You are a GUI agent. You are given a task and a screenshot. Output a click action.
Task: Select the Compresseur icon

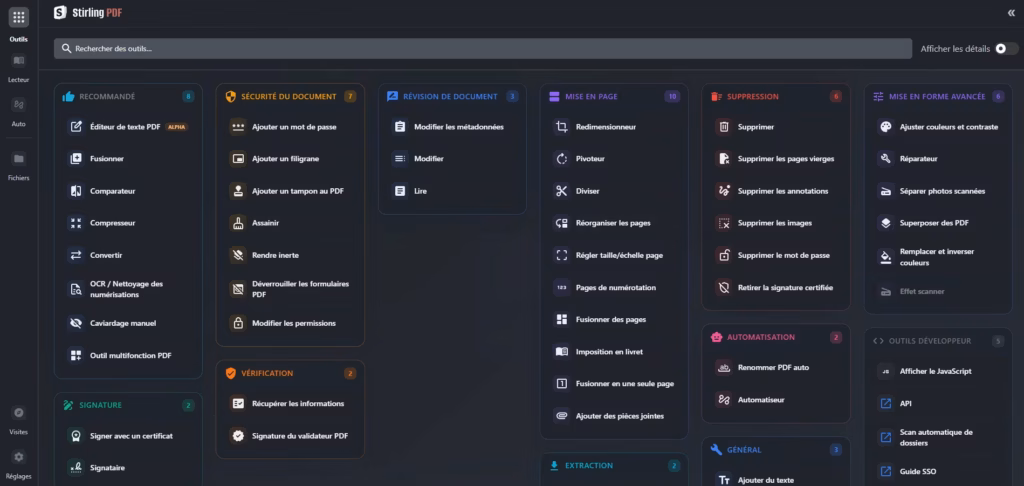76,223
